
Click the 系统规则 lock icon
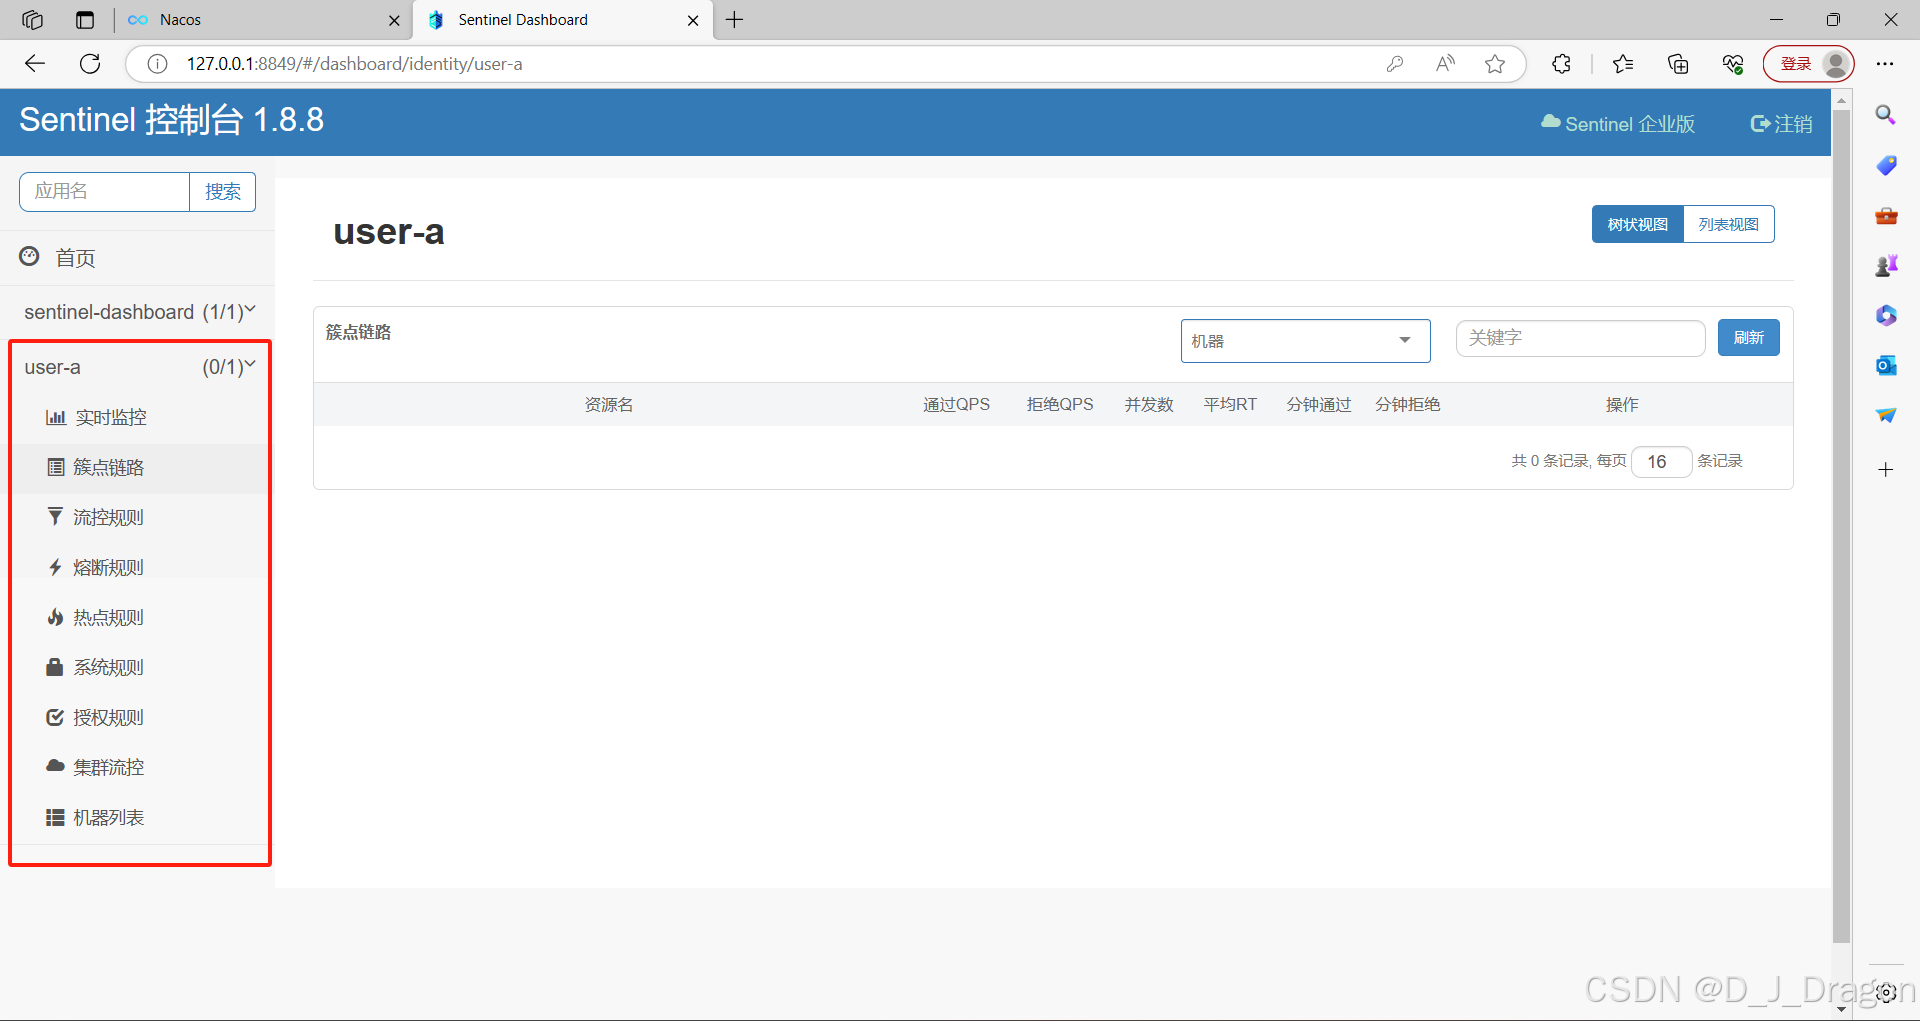click(56, 667)
